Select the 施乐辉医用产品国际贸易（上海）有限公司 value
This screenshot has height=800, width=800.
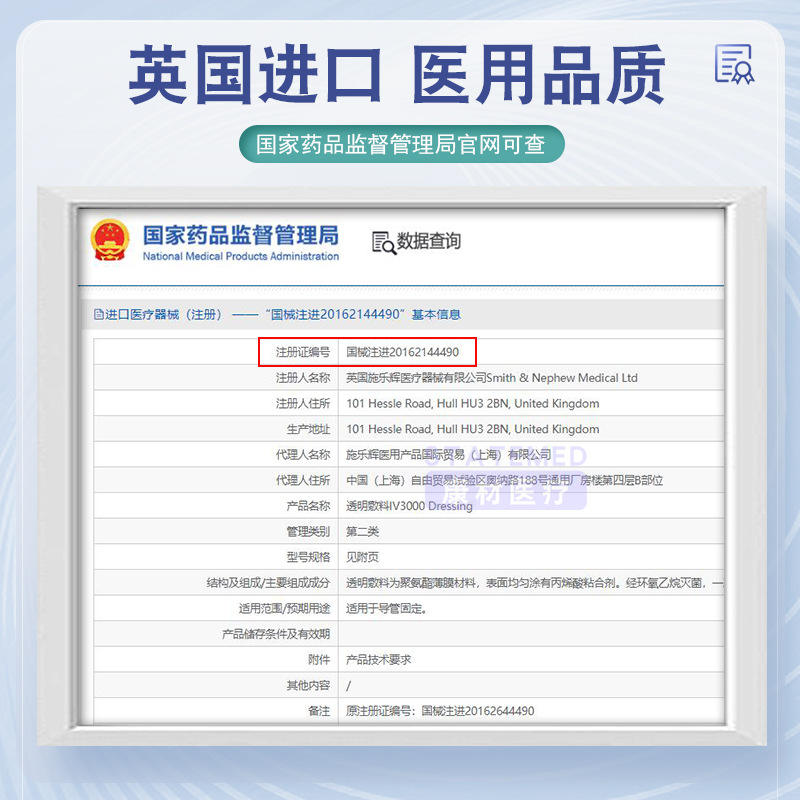448,455
